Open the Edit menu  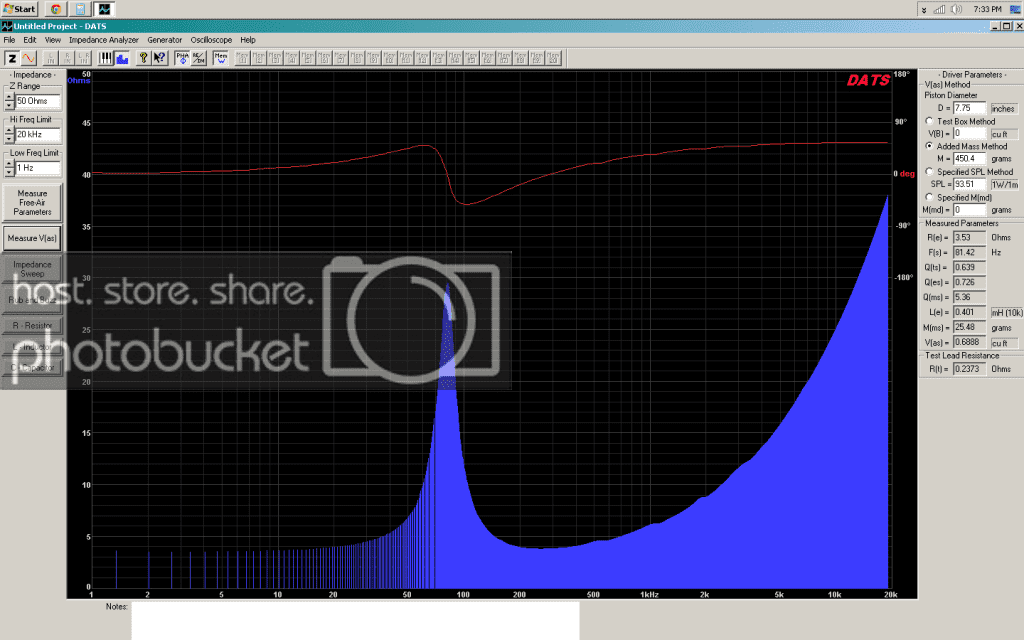point(30,40)
